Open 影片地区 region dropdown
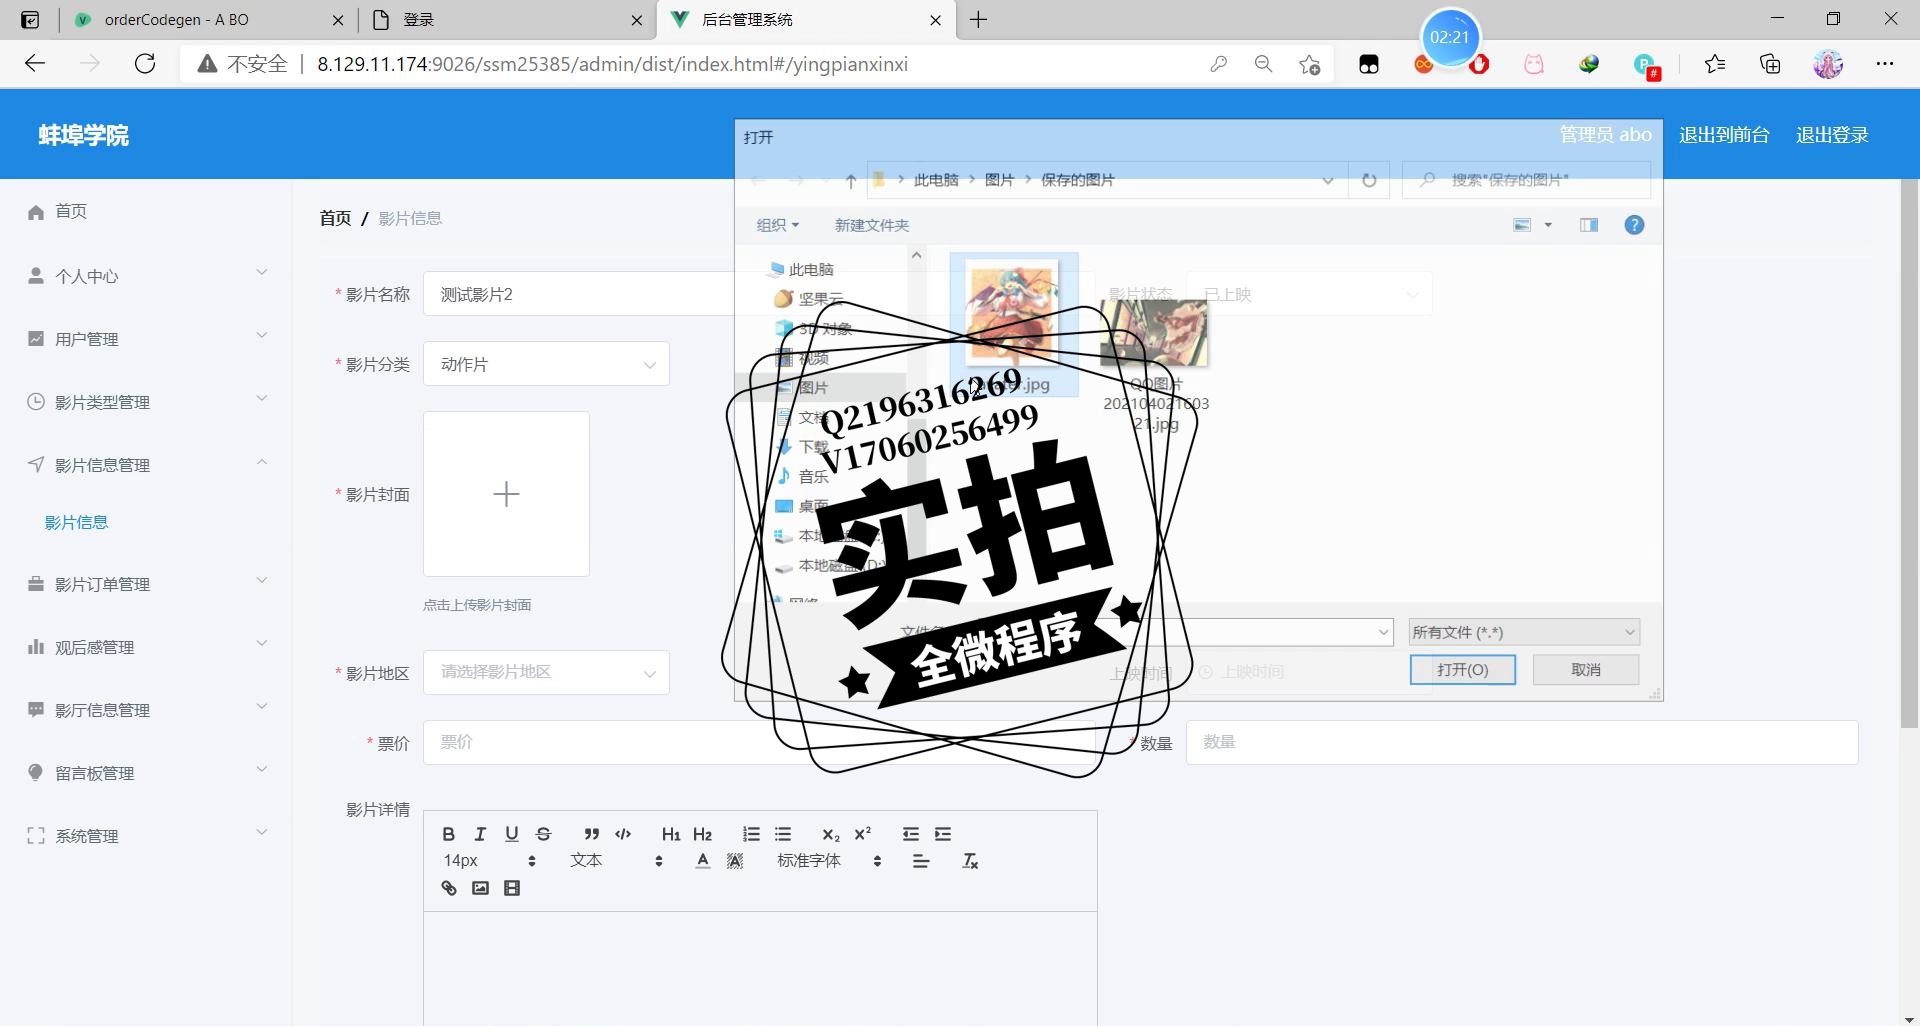 [x=546, y=672]
